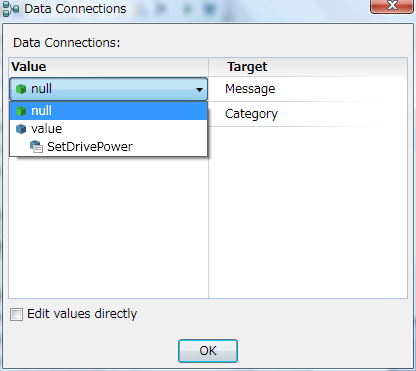Open the Value combo box dropdown arrow

199,89
